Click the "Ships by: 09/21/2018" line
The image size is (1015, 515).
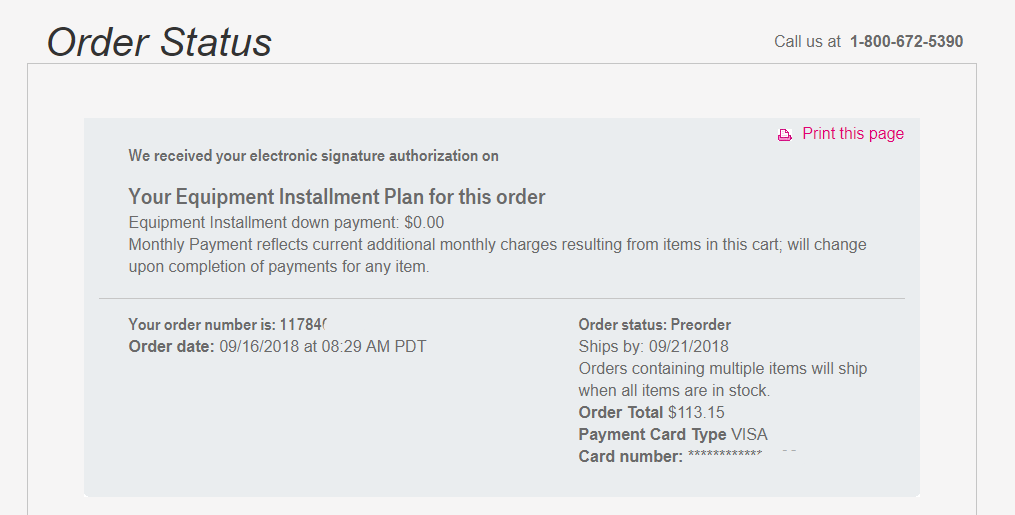(x=653, y=347)
